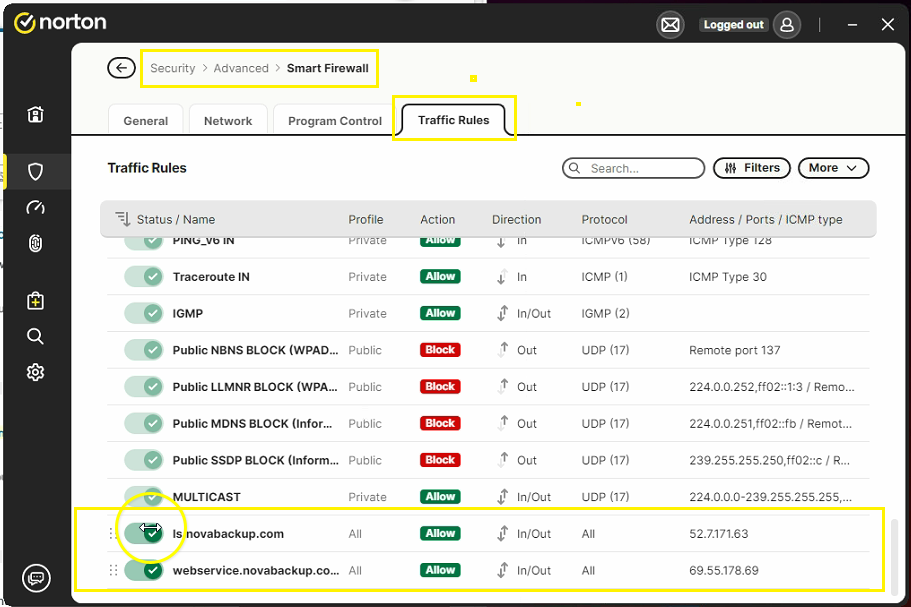911x607 pixels.
Task: Open the magnifier search icon in sidebar
Action: [x=35, y=336]
